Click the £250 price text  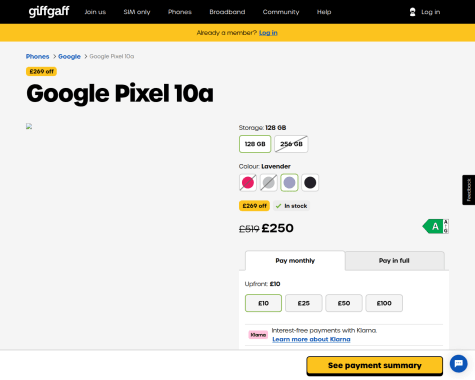pyautogui.click(x=277, y=228)
